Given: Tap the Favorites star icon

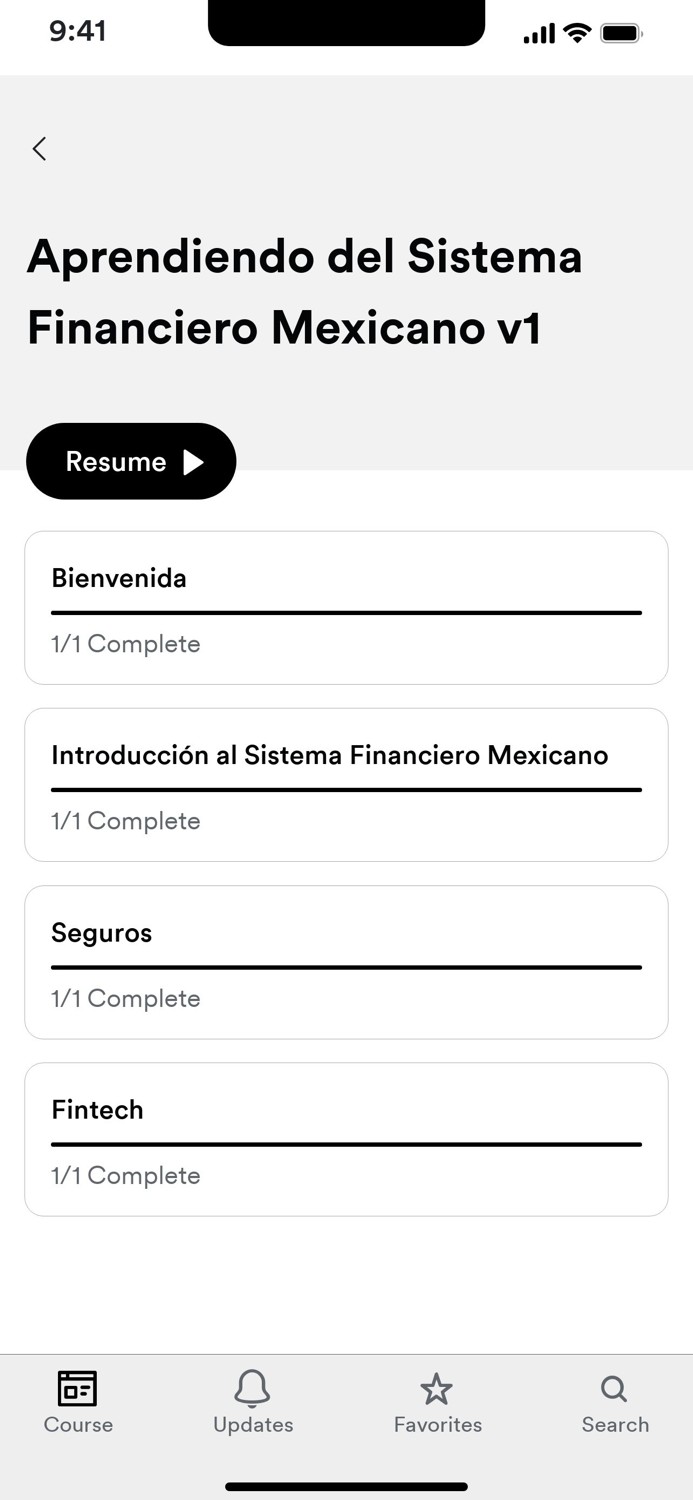Looking at the screenshot, I should (x=437, y=1388).
